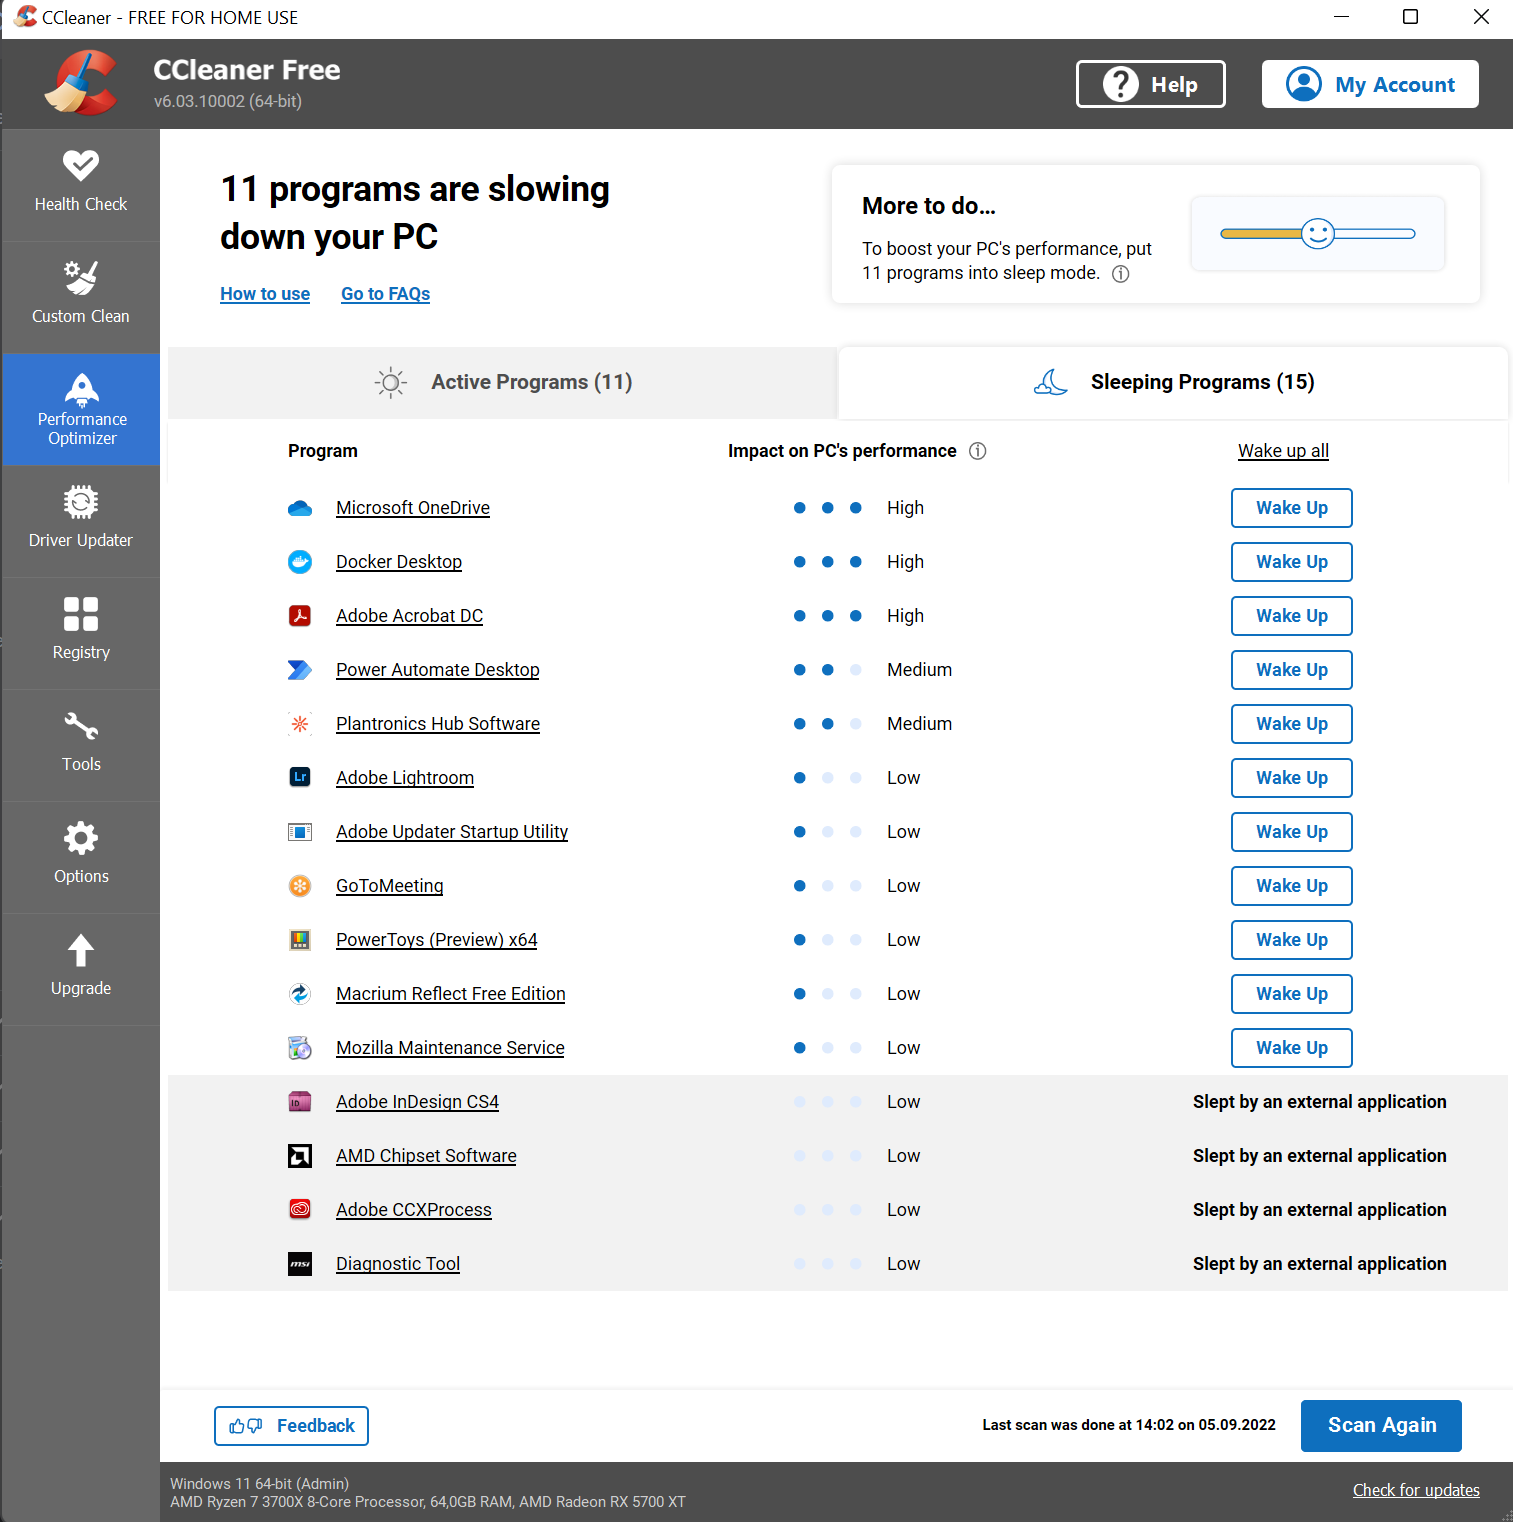Wake up PowerToys (Preview) x64
Image resolution: width=1513 pixels, height=1522 pixels.
click(1292, 940)
